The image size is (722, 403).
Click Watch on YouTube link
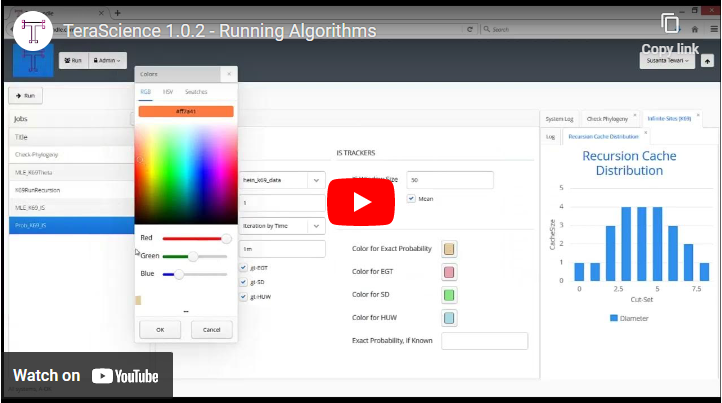click(86, 375)
